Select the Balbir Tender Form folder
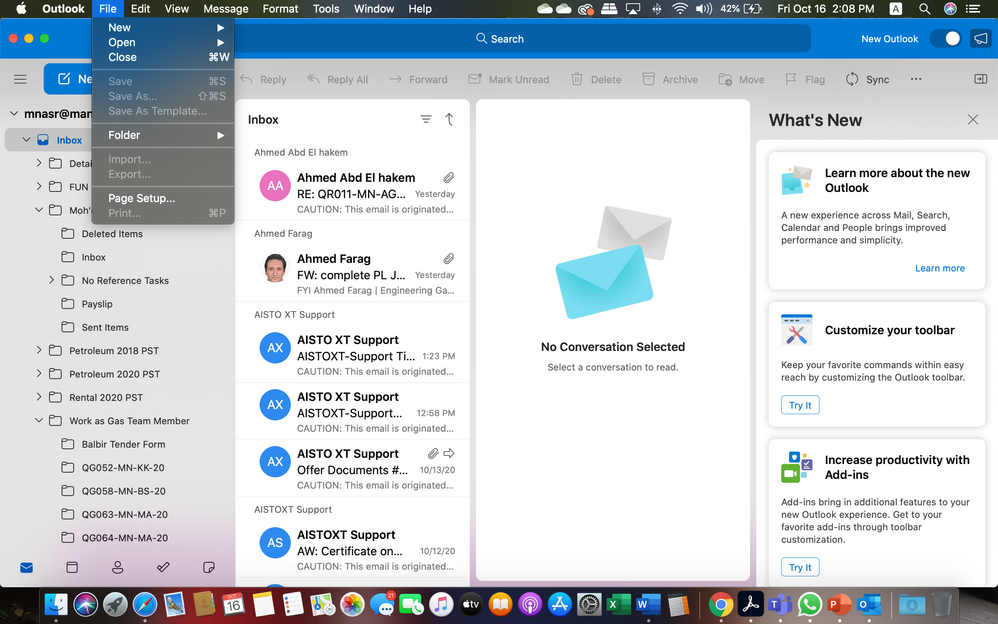Viewport: 998px width, 624px height. 123,444
